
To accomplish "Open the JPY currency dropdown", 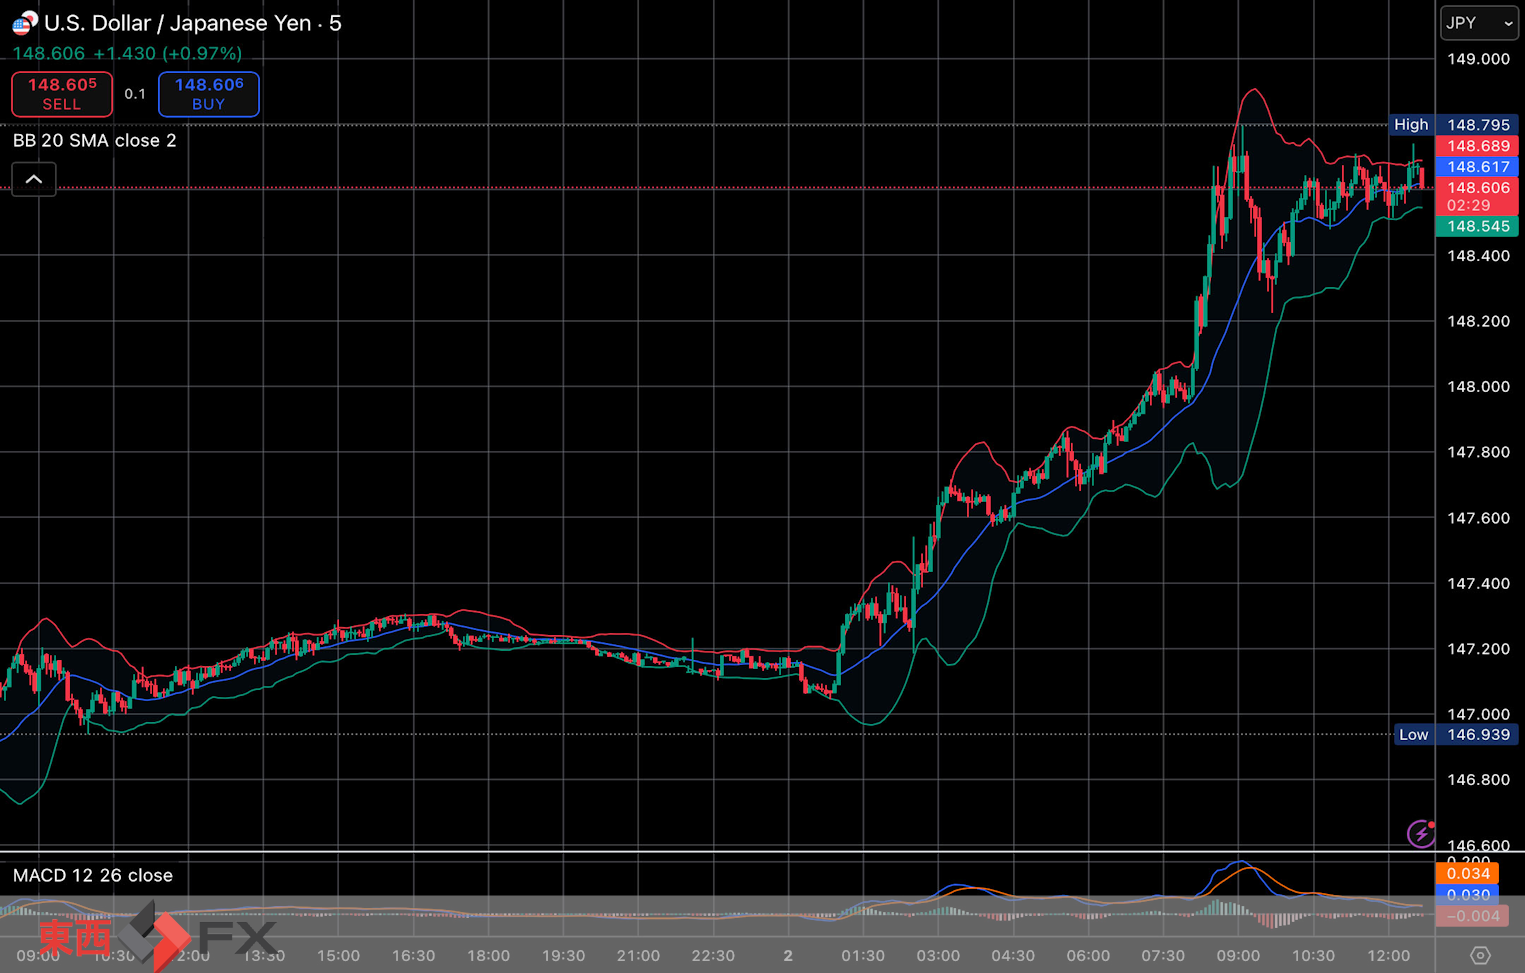I will point(1478,23).
